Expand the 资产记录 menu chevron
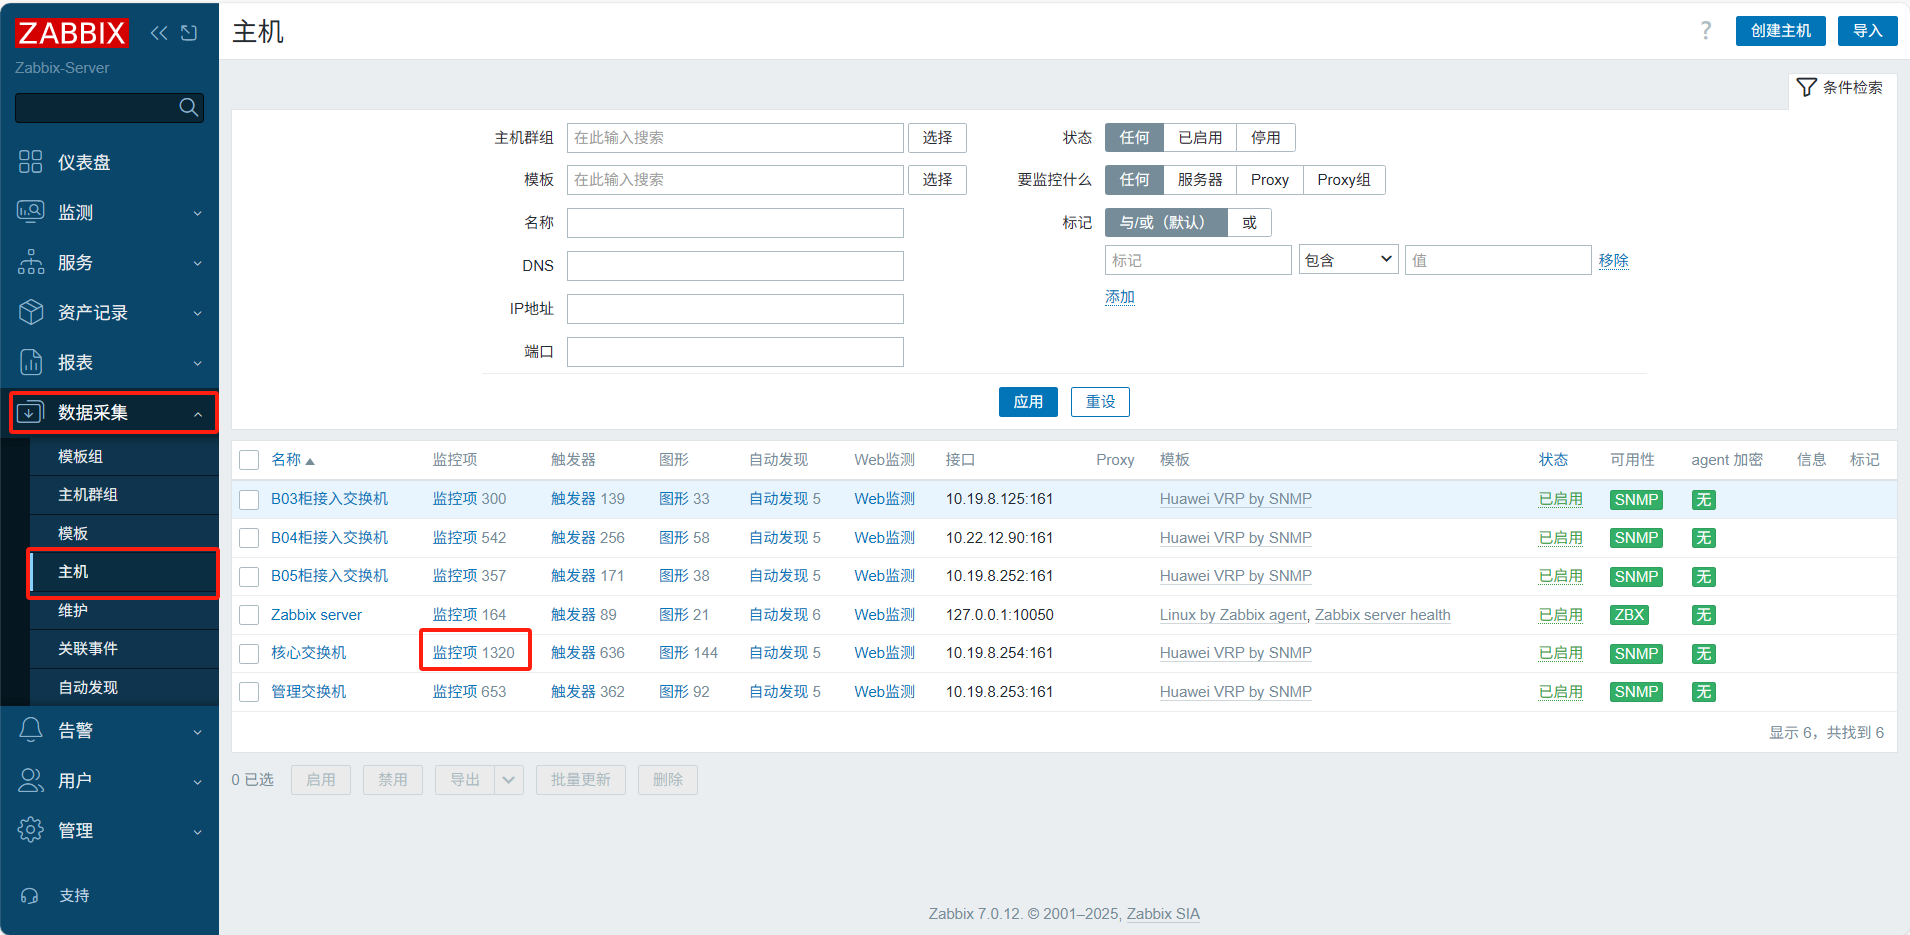 point(198,313)
